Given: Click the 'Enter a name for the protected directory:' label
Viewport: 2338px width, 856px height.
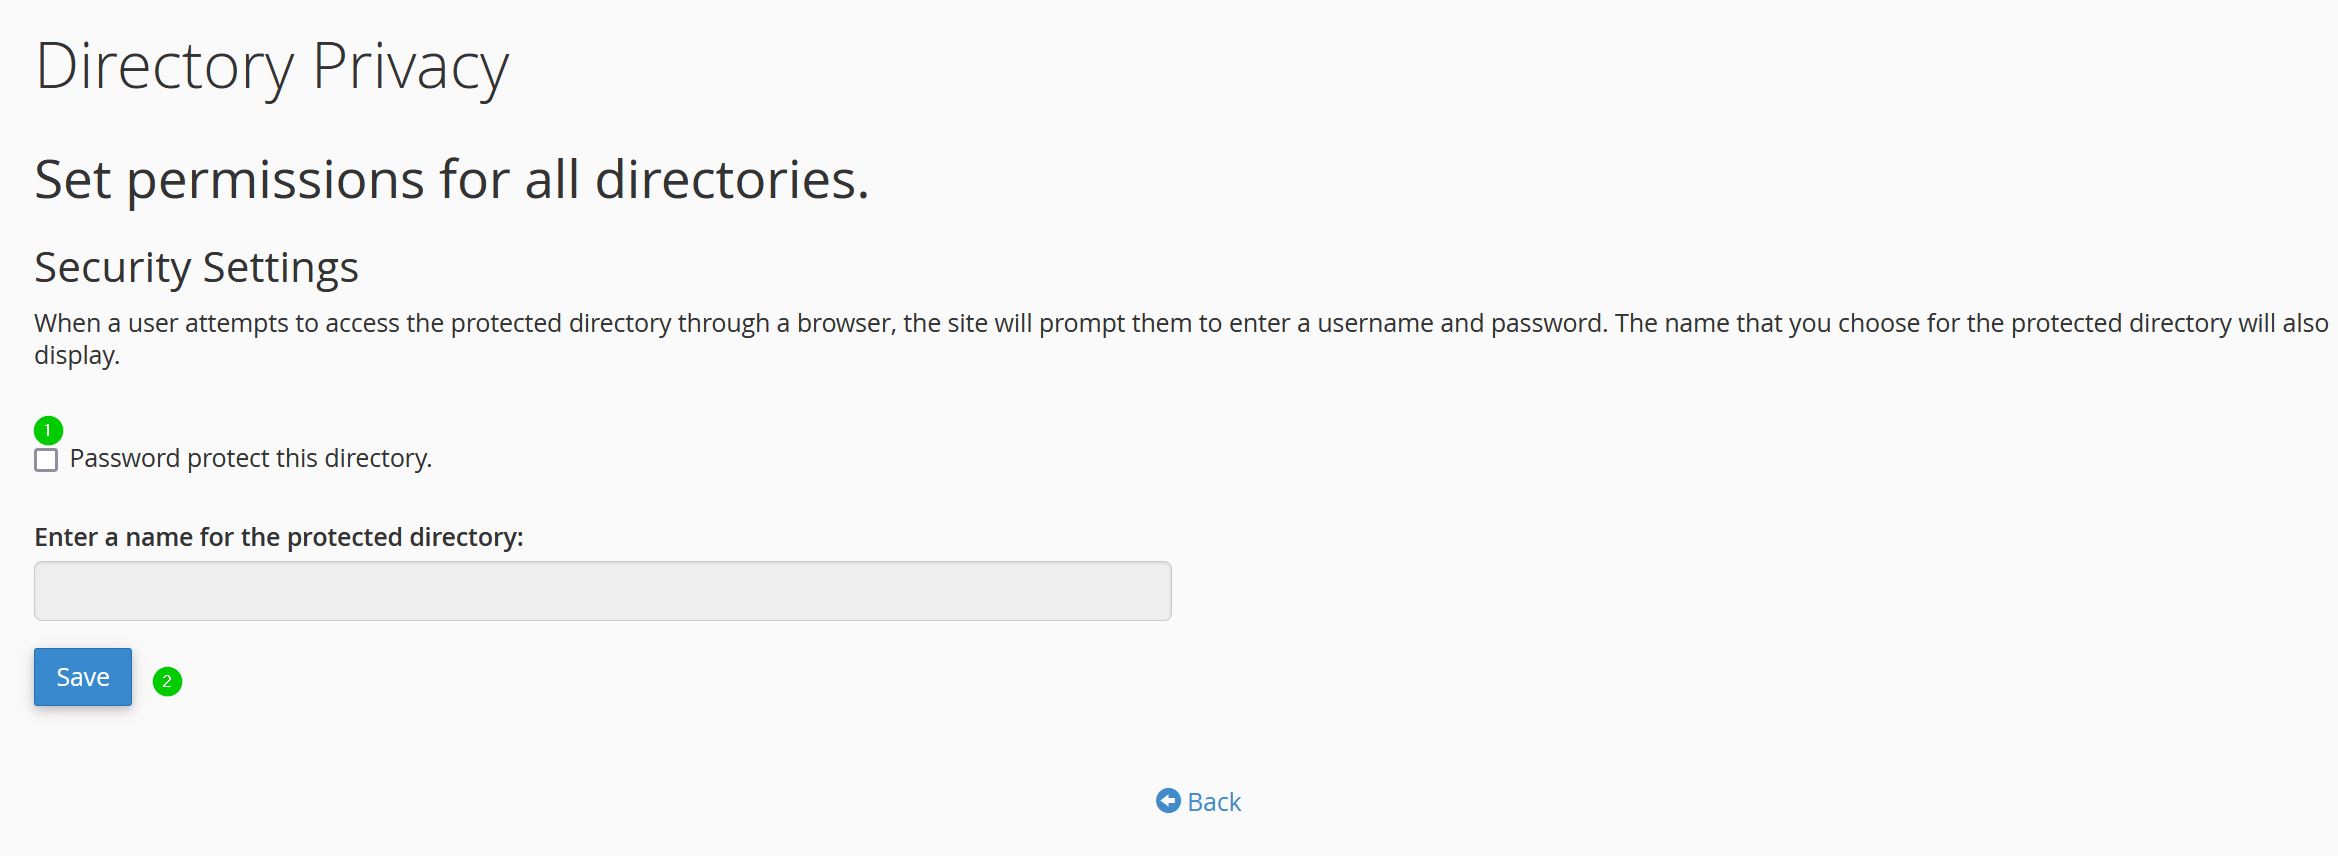Looking at the screenshot, I should point(279,537).
